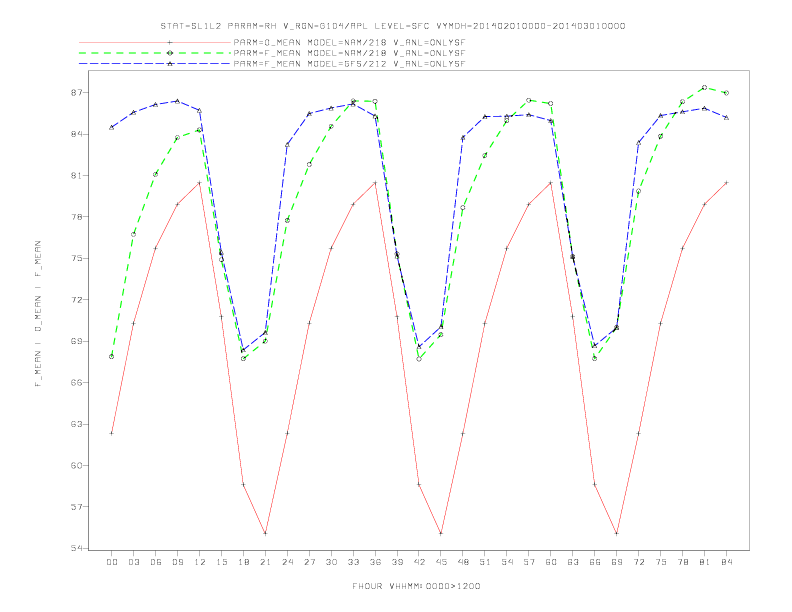Click the y-axis tick label 63
Viewport: 792px width, 612px height.
(77, 424)
